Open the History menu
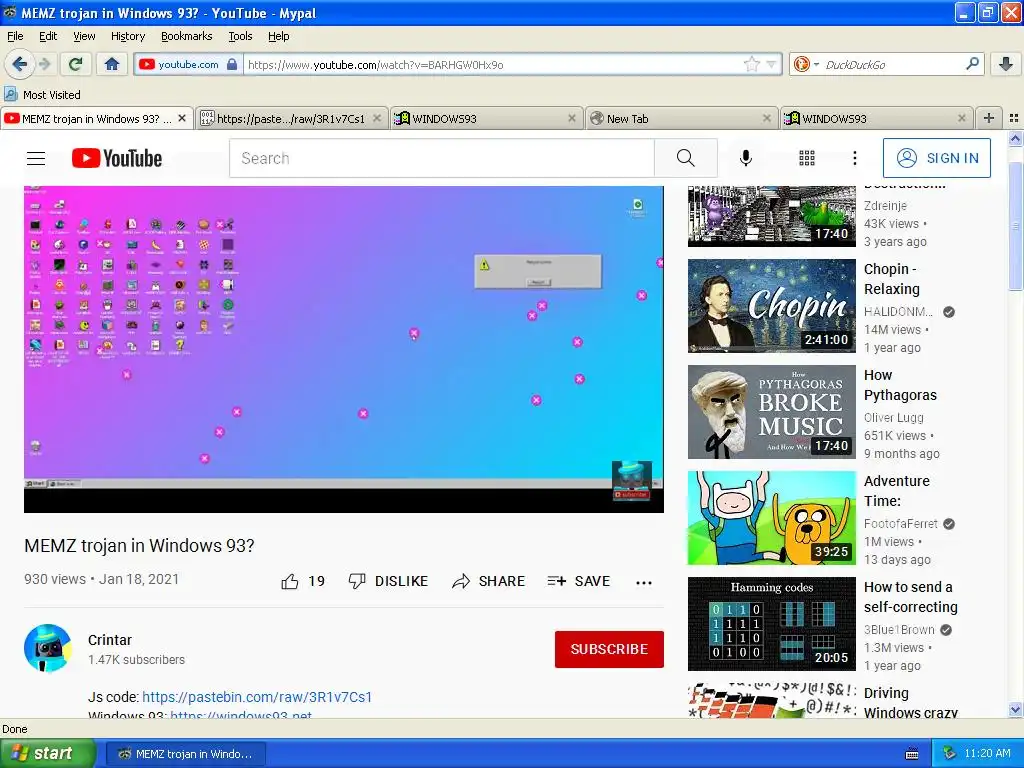This screenshot has width=1024, height=768. (x=128, y=36)
